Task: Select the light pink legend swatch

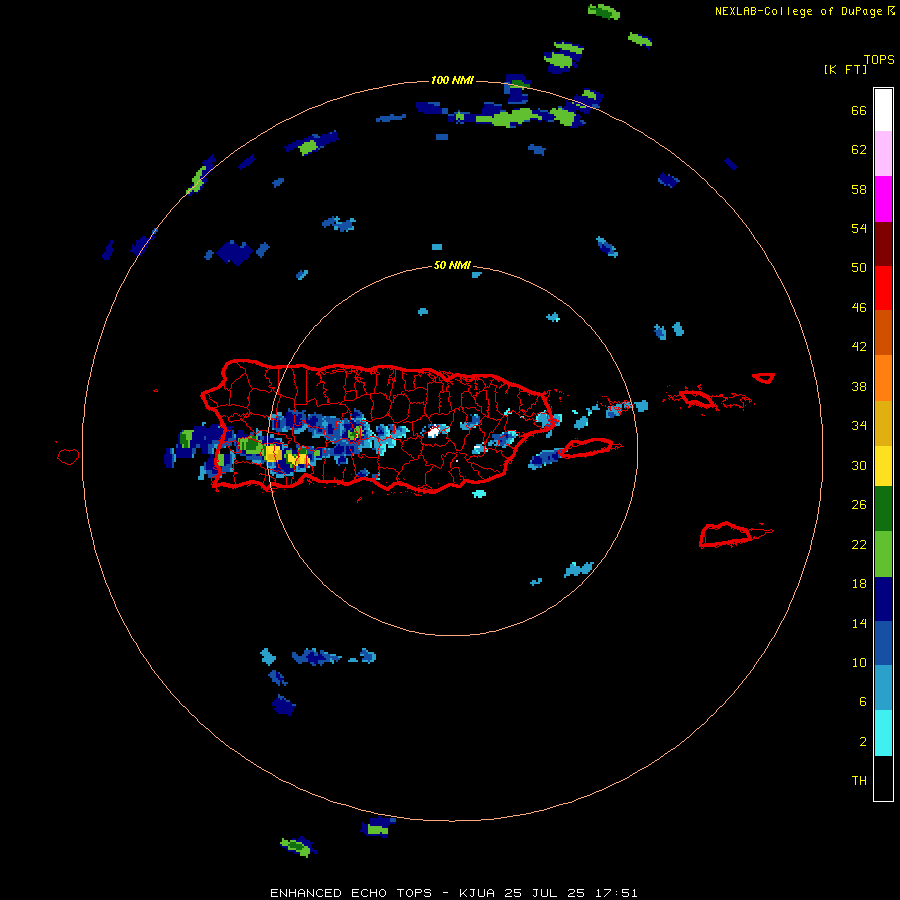Action: click(x=883, y=154)
